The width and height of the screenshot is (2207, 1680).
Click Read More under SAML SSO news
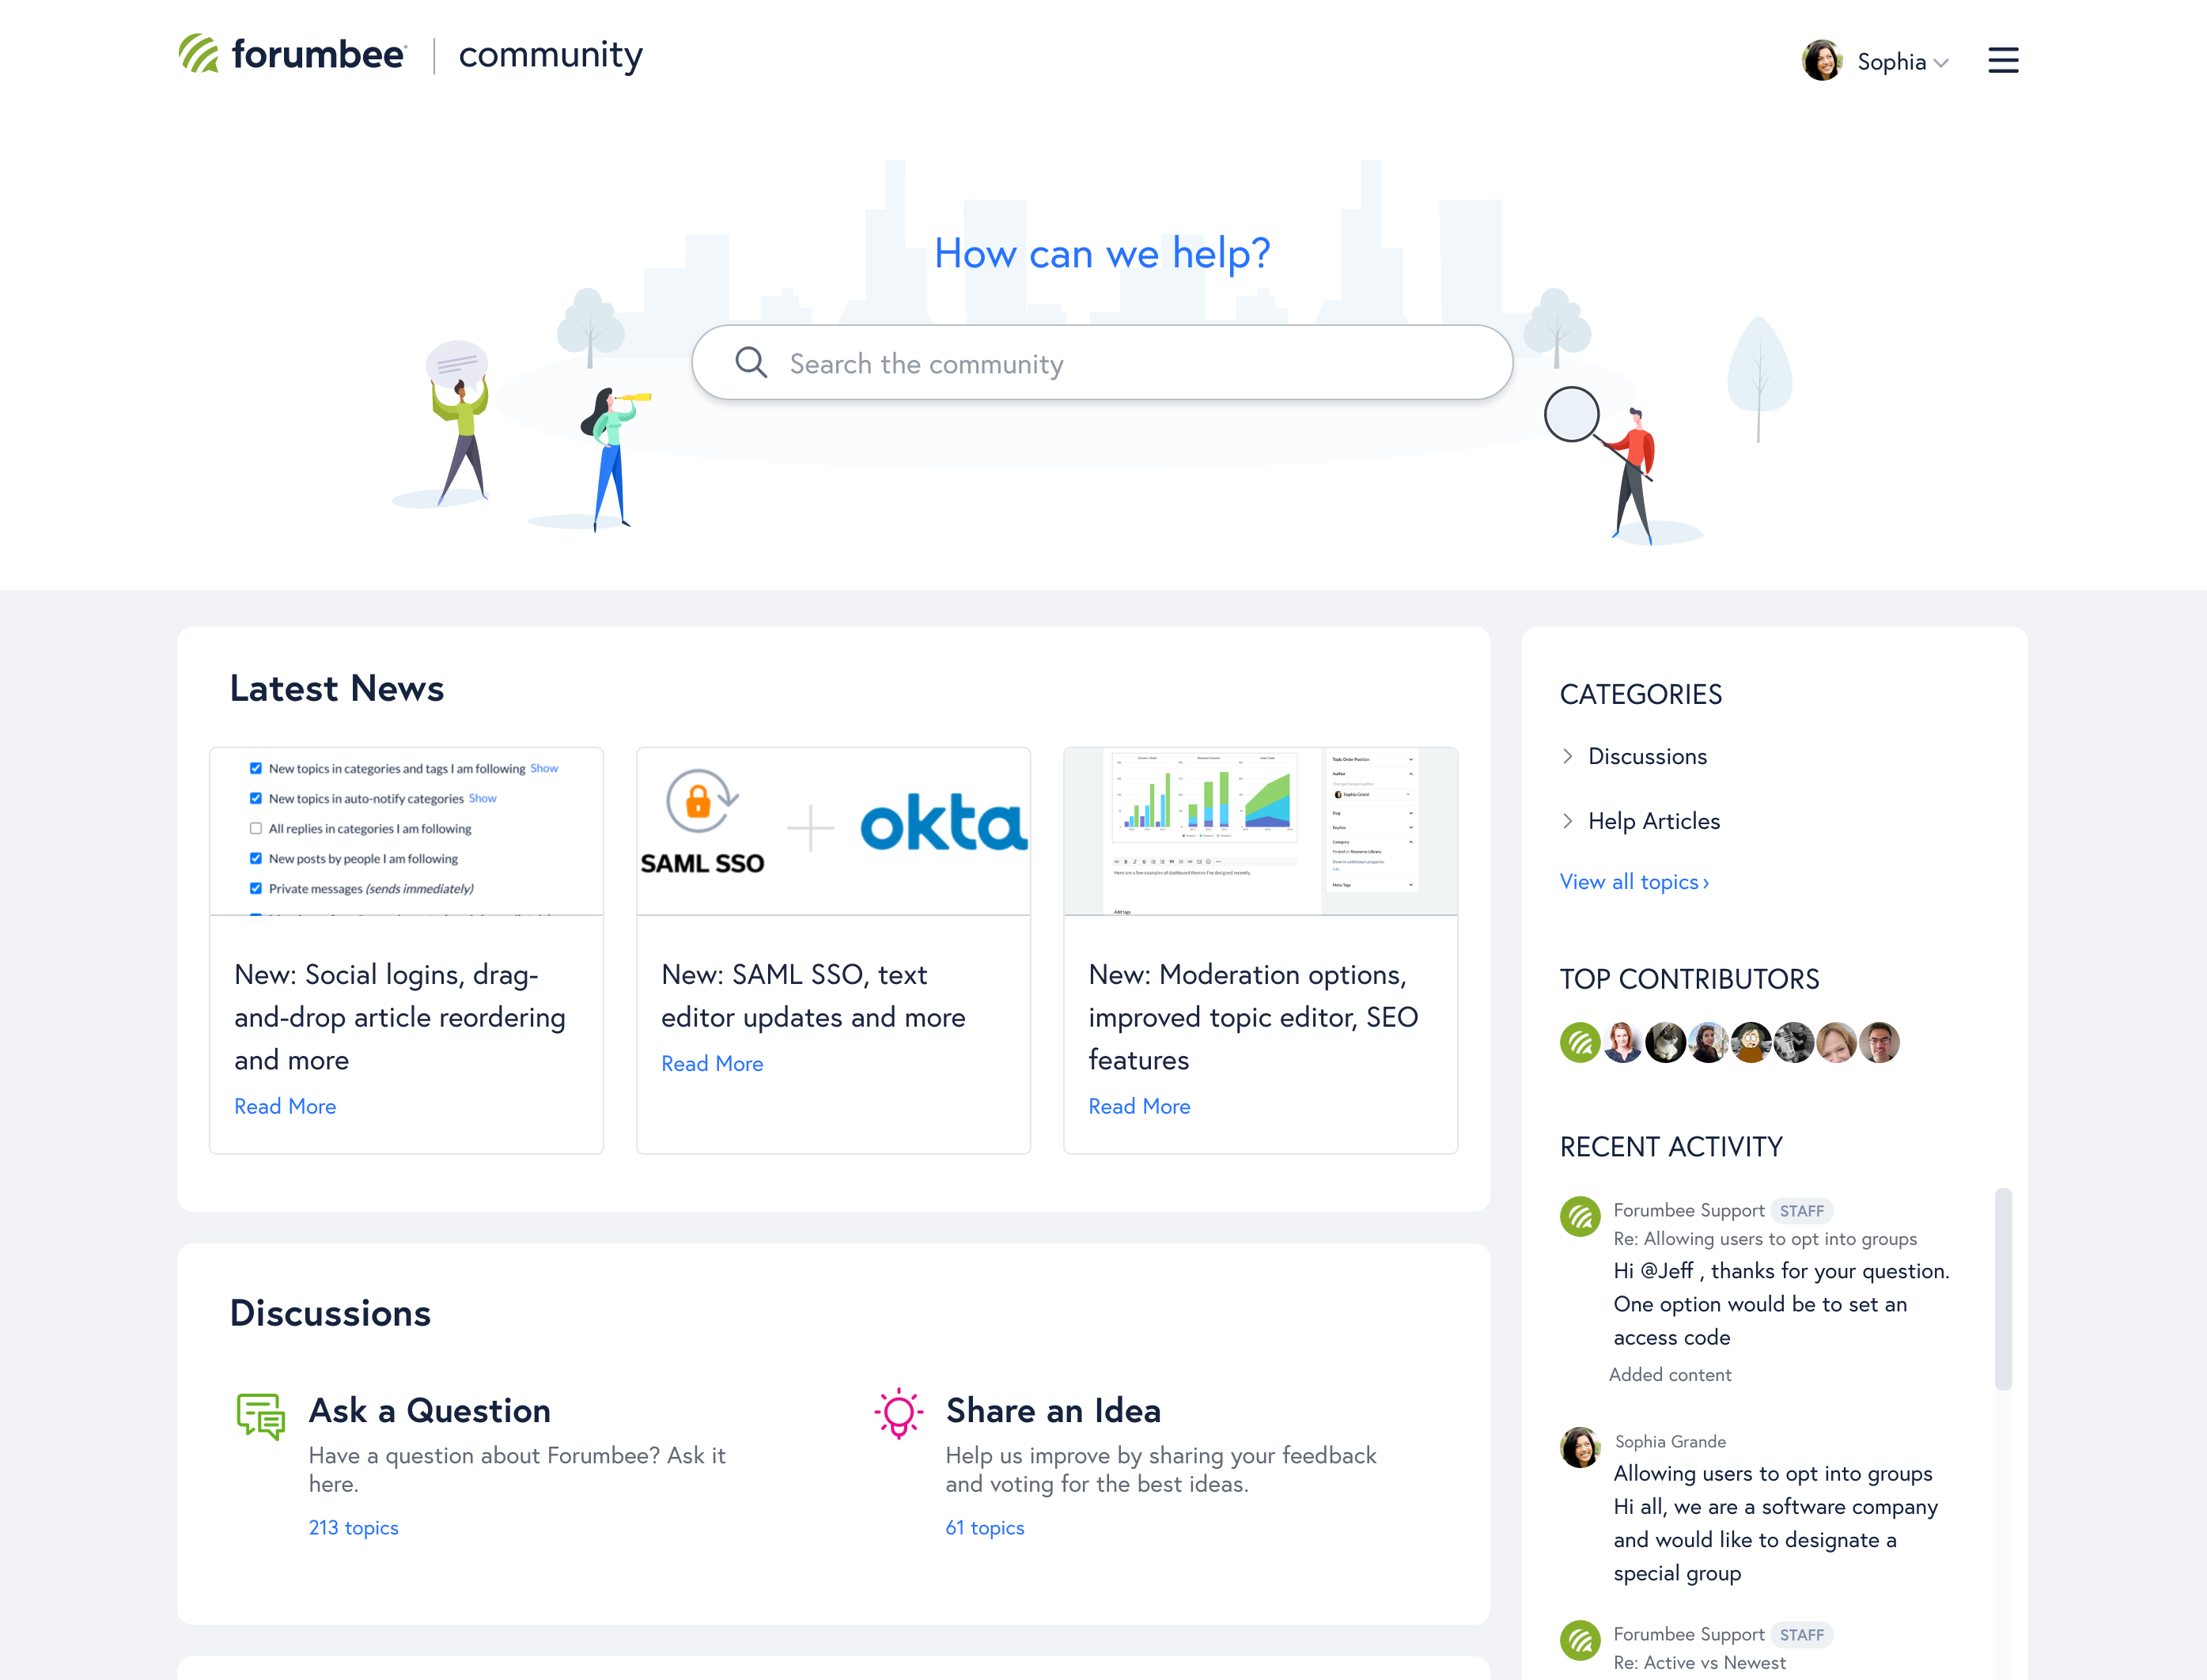point(712,1063)
